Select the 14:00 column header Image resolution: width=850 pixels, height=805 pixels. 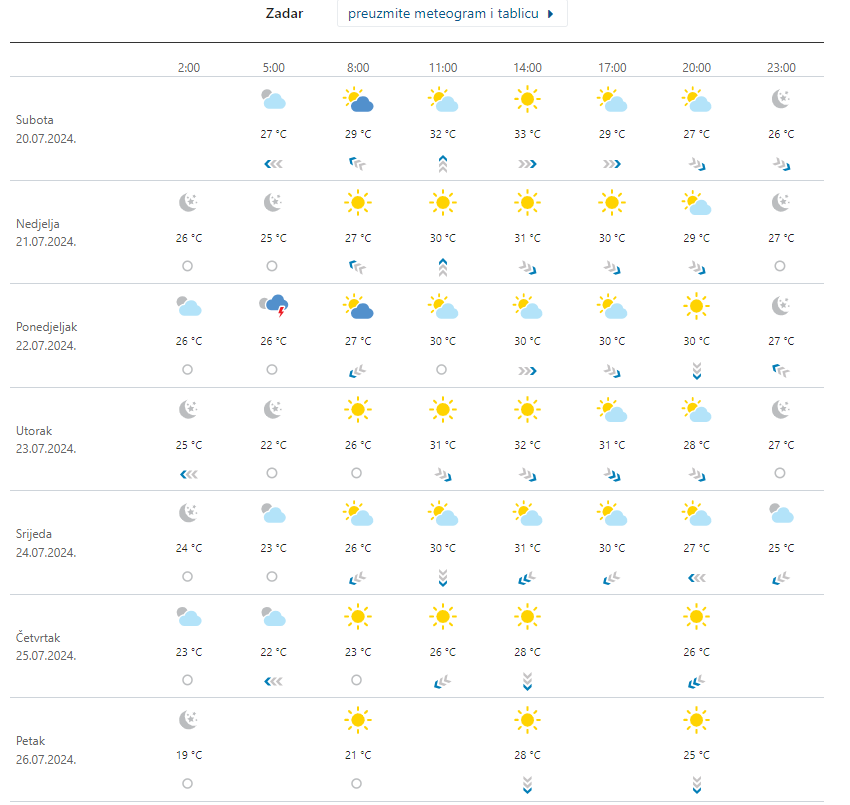[528, 68]
